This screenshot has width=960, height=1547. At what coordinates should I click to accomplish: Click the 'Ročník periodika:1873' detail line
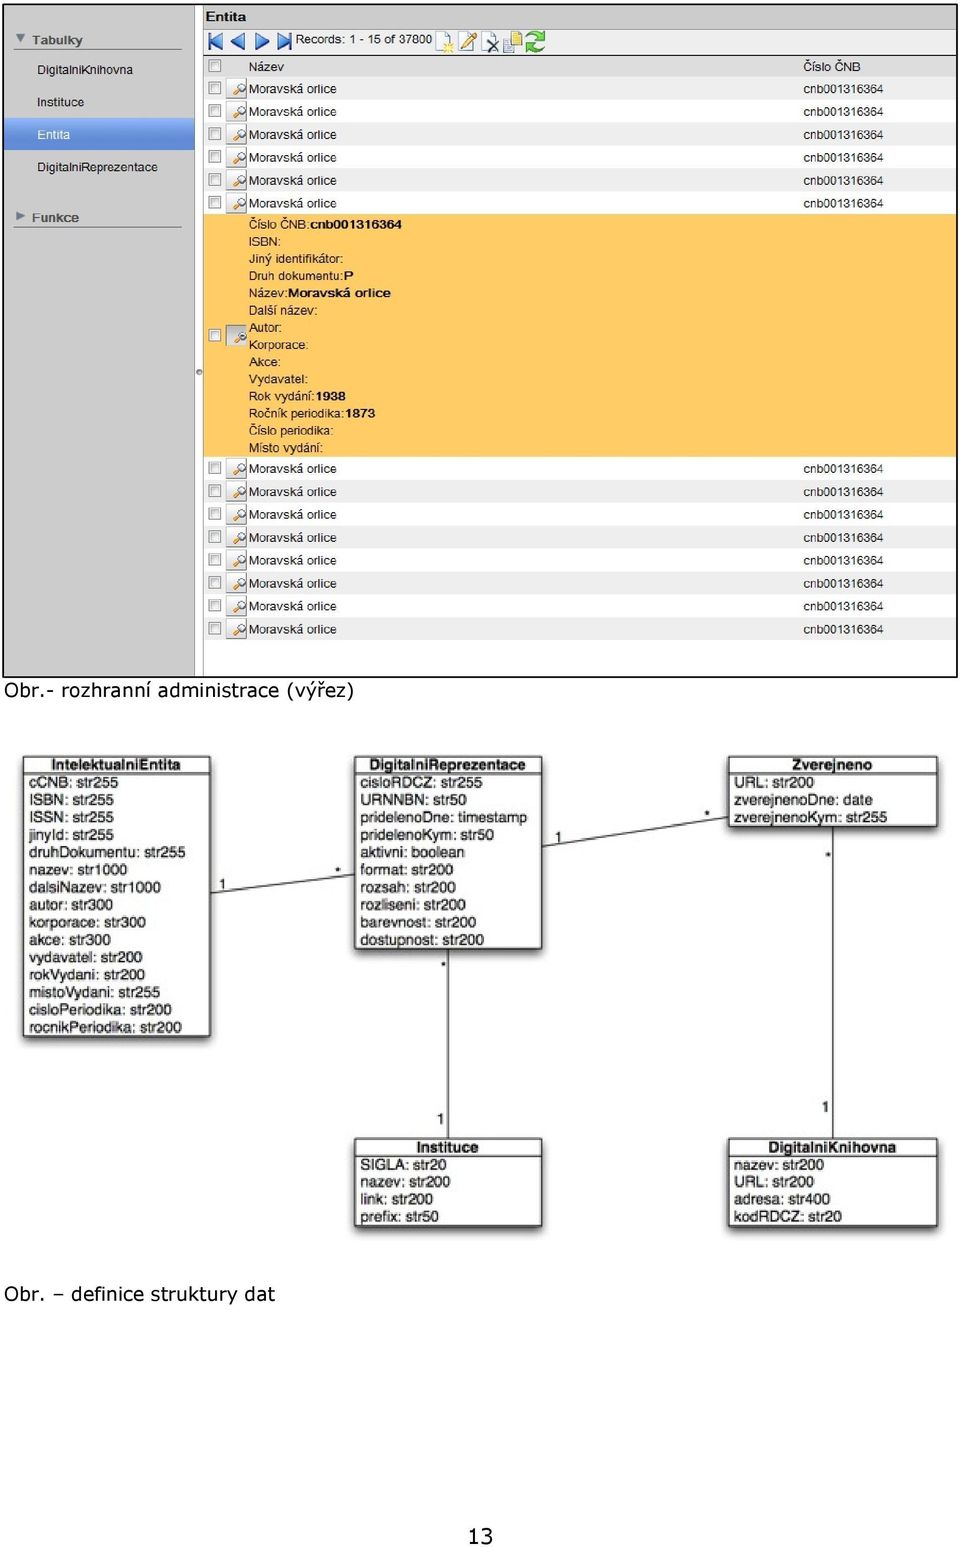(312, 413)
